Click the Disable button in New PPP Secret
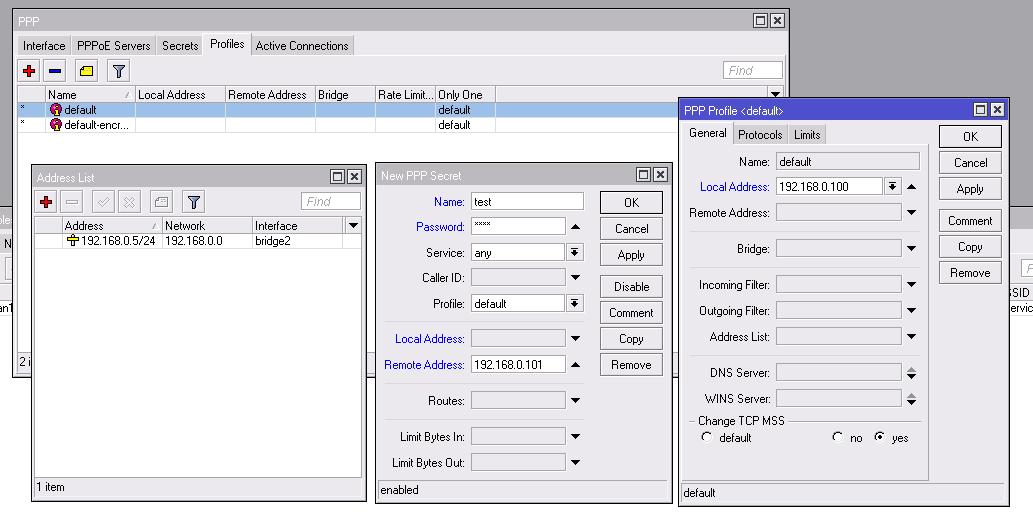This screenshot has width=1033, height=521. [x=631, y=287]
